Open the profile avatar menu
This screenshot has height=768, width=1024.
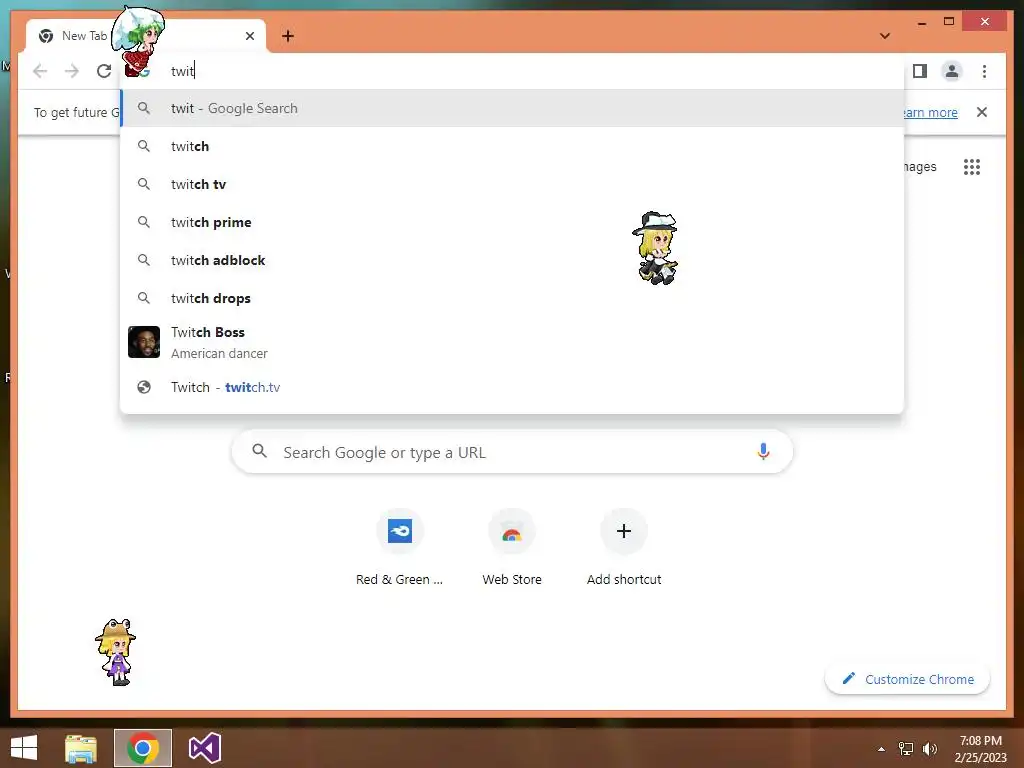pos(952,71)
